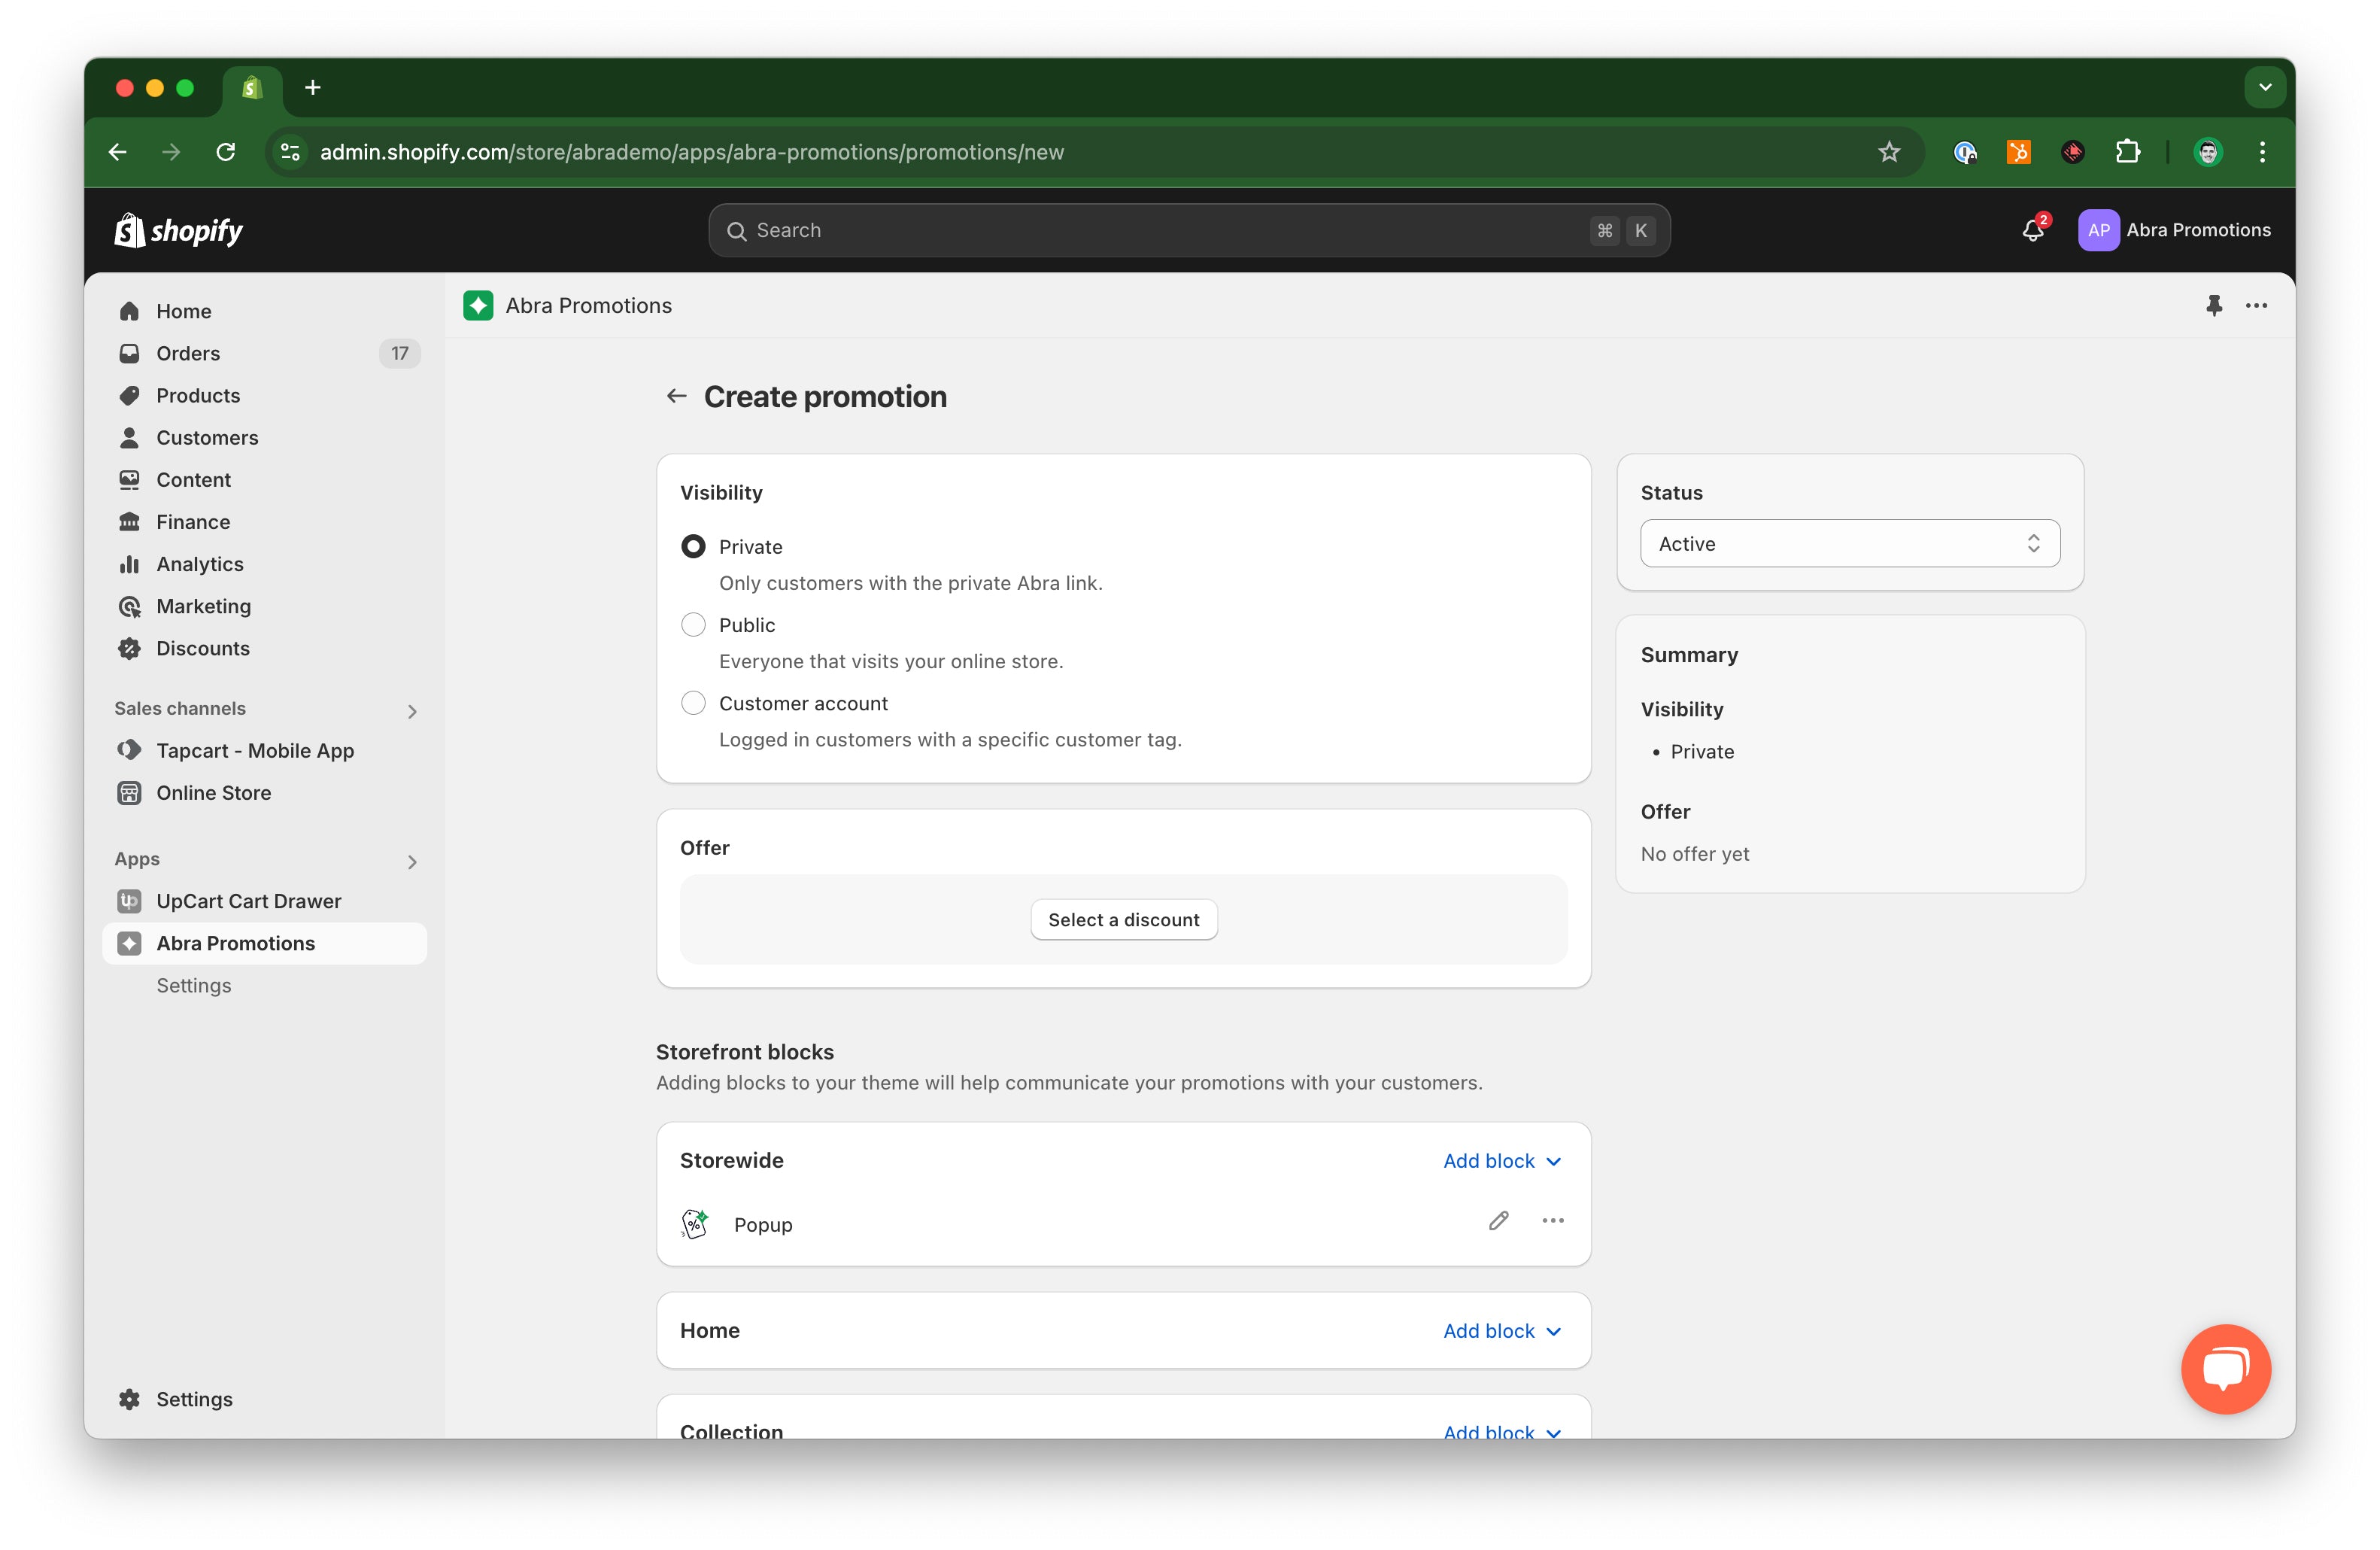Open a new browser tab

313,88
